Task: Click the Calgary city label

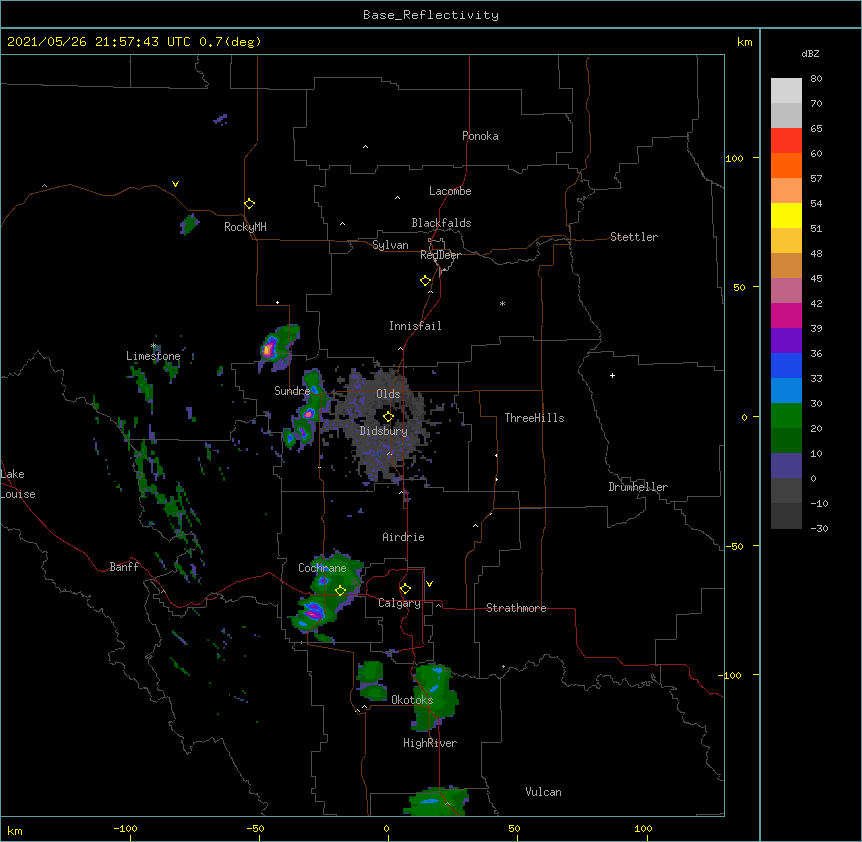Action: tap(399, 603)
